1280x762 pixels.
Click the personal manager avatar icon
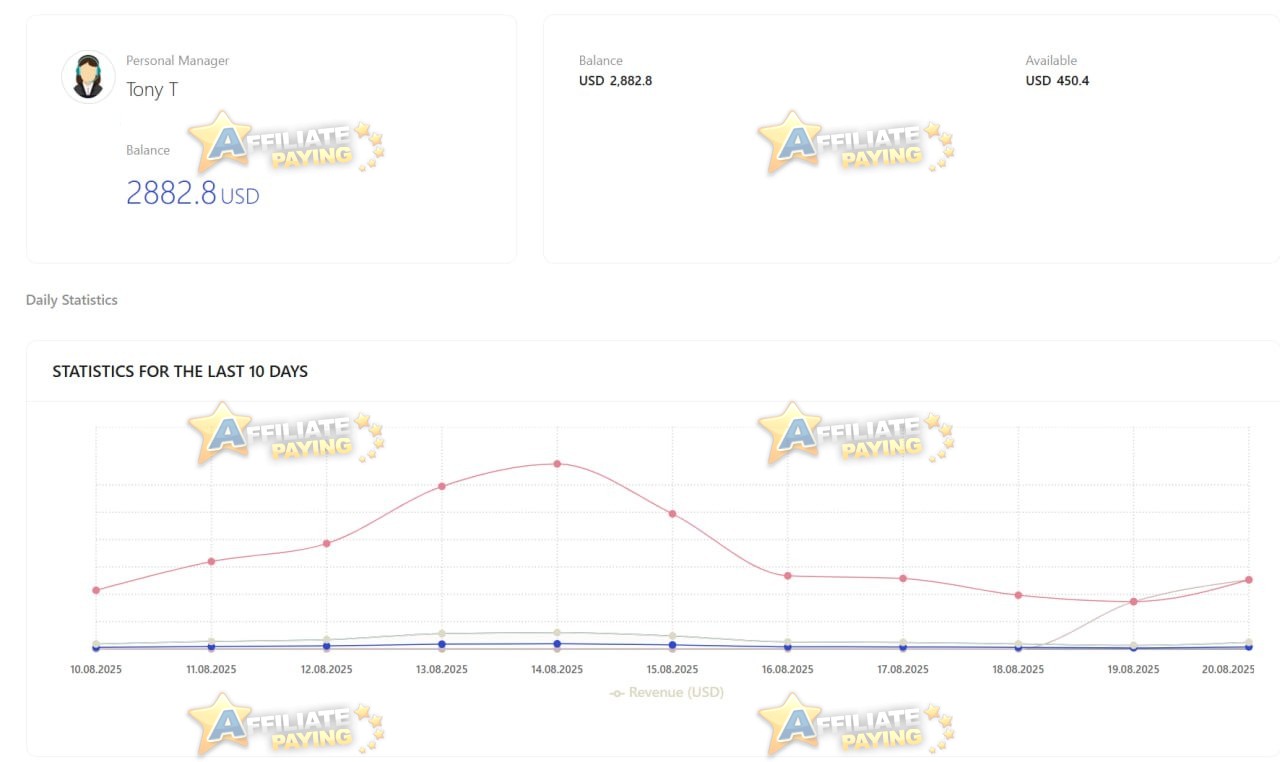(x=88, y=77)
